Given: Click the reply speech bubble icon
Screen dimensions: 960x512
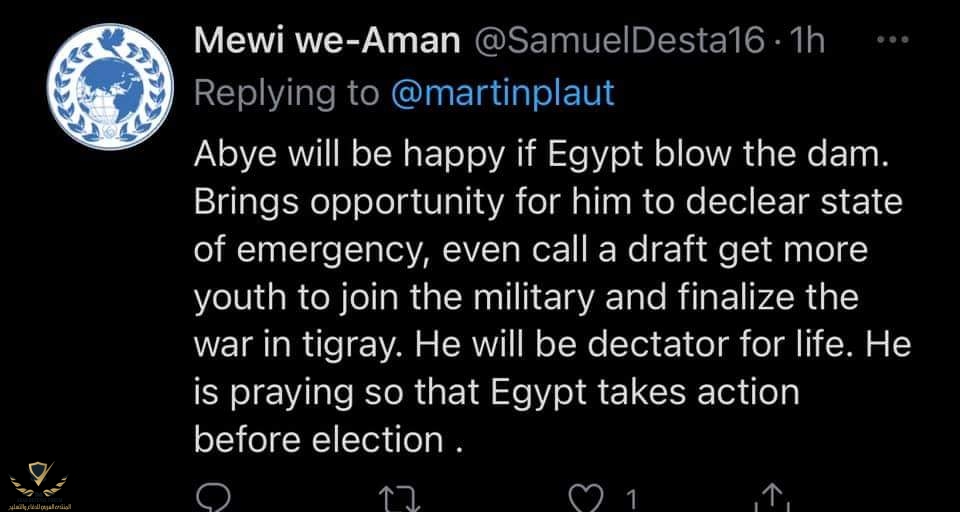Looking at the screenshot, I should pos(213,498).
